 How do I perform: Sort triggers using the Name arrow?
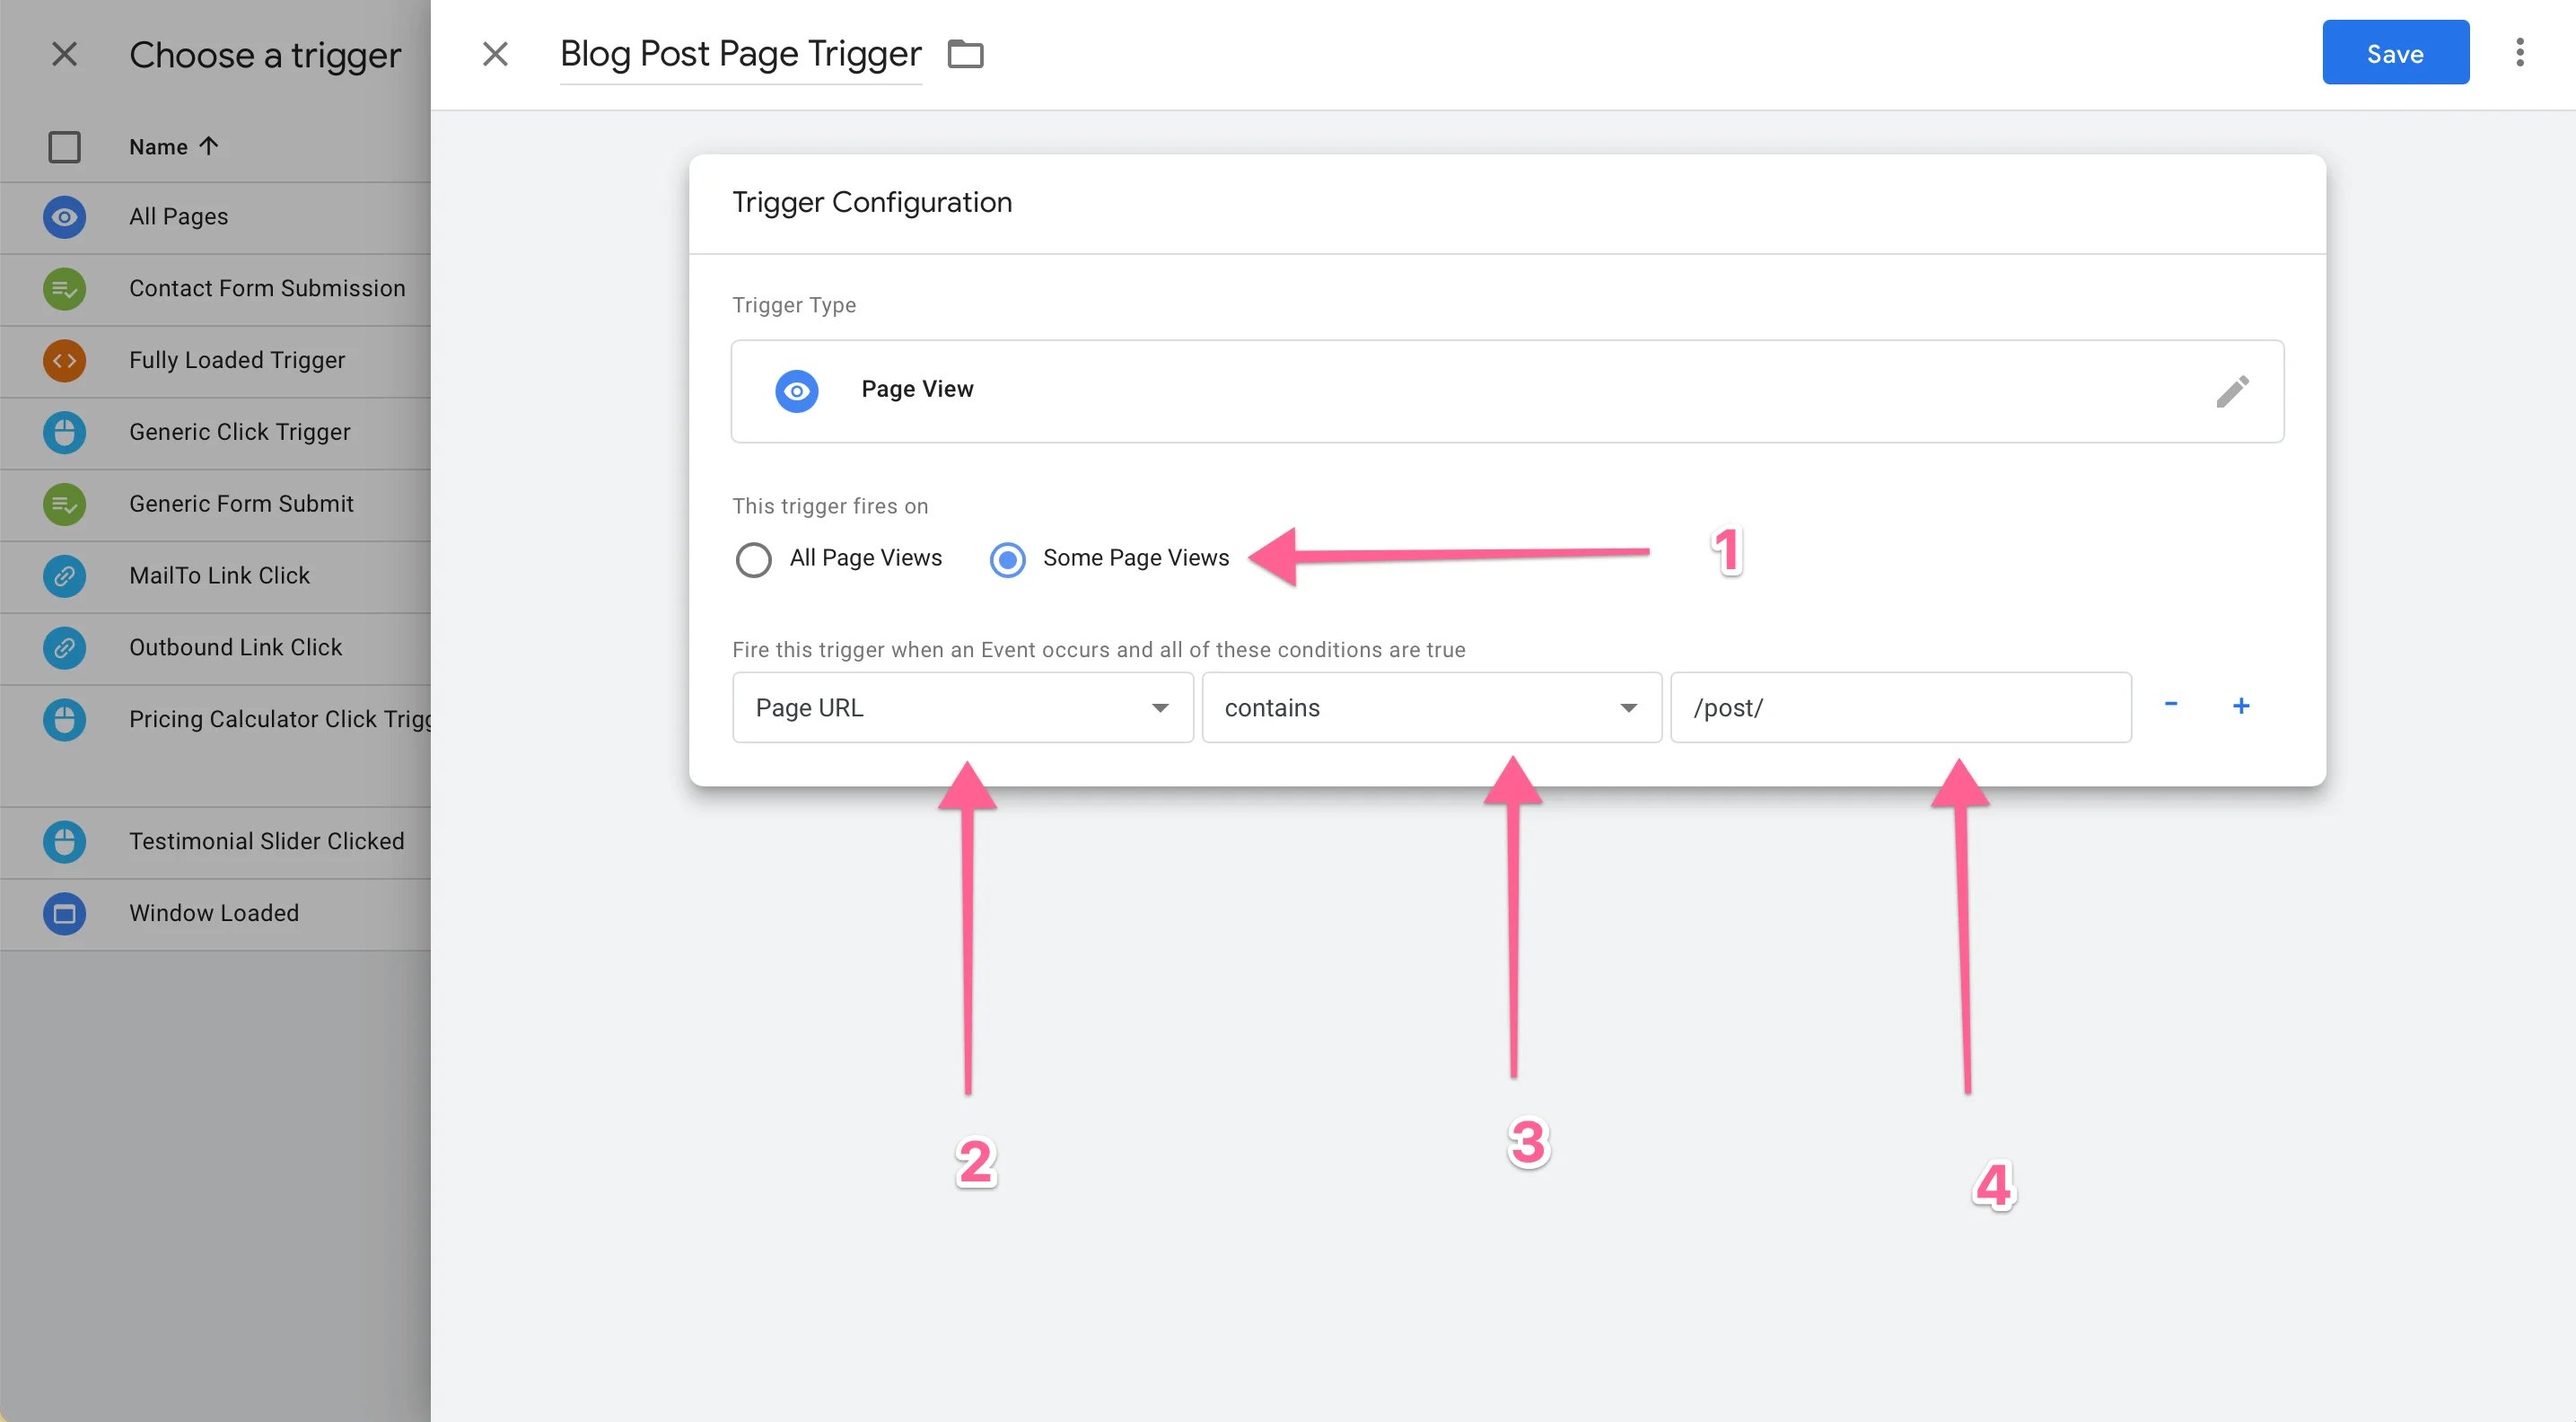pyautogui.click(x=208, y=145)
